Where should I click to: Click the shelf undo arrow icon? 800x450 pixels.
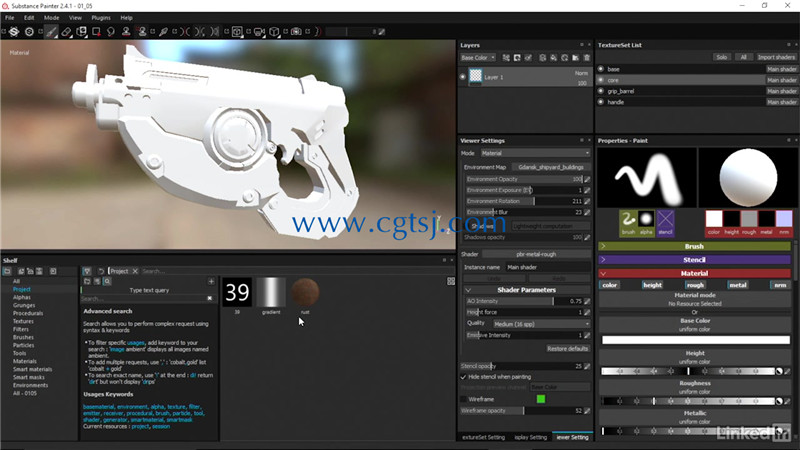point(101,271)
